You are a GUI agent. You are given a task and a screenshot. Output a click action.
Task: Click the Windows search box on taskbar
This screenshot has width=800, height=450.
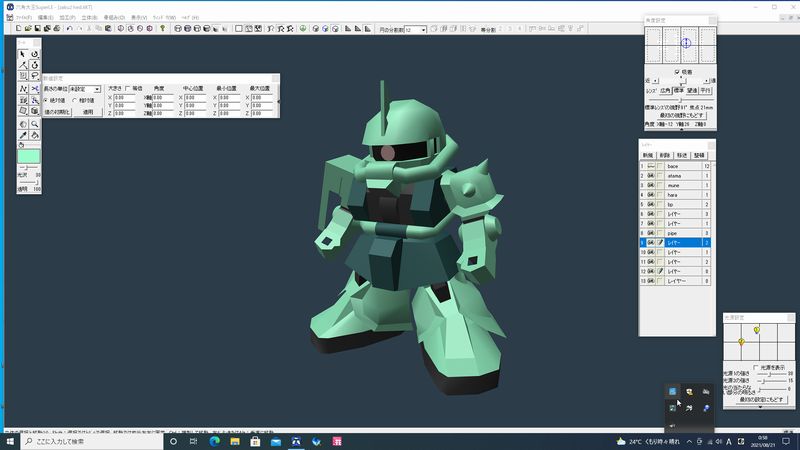92,441
